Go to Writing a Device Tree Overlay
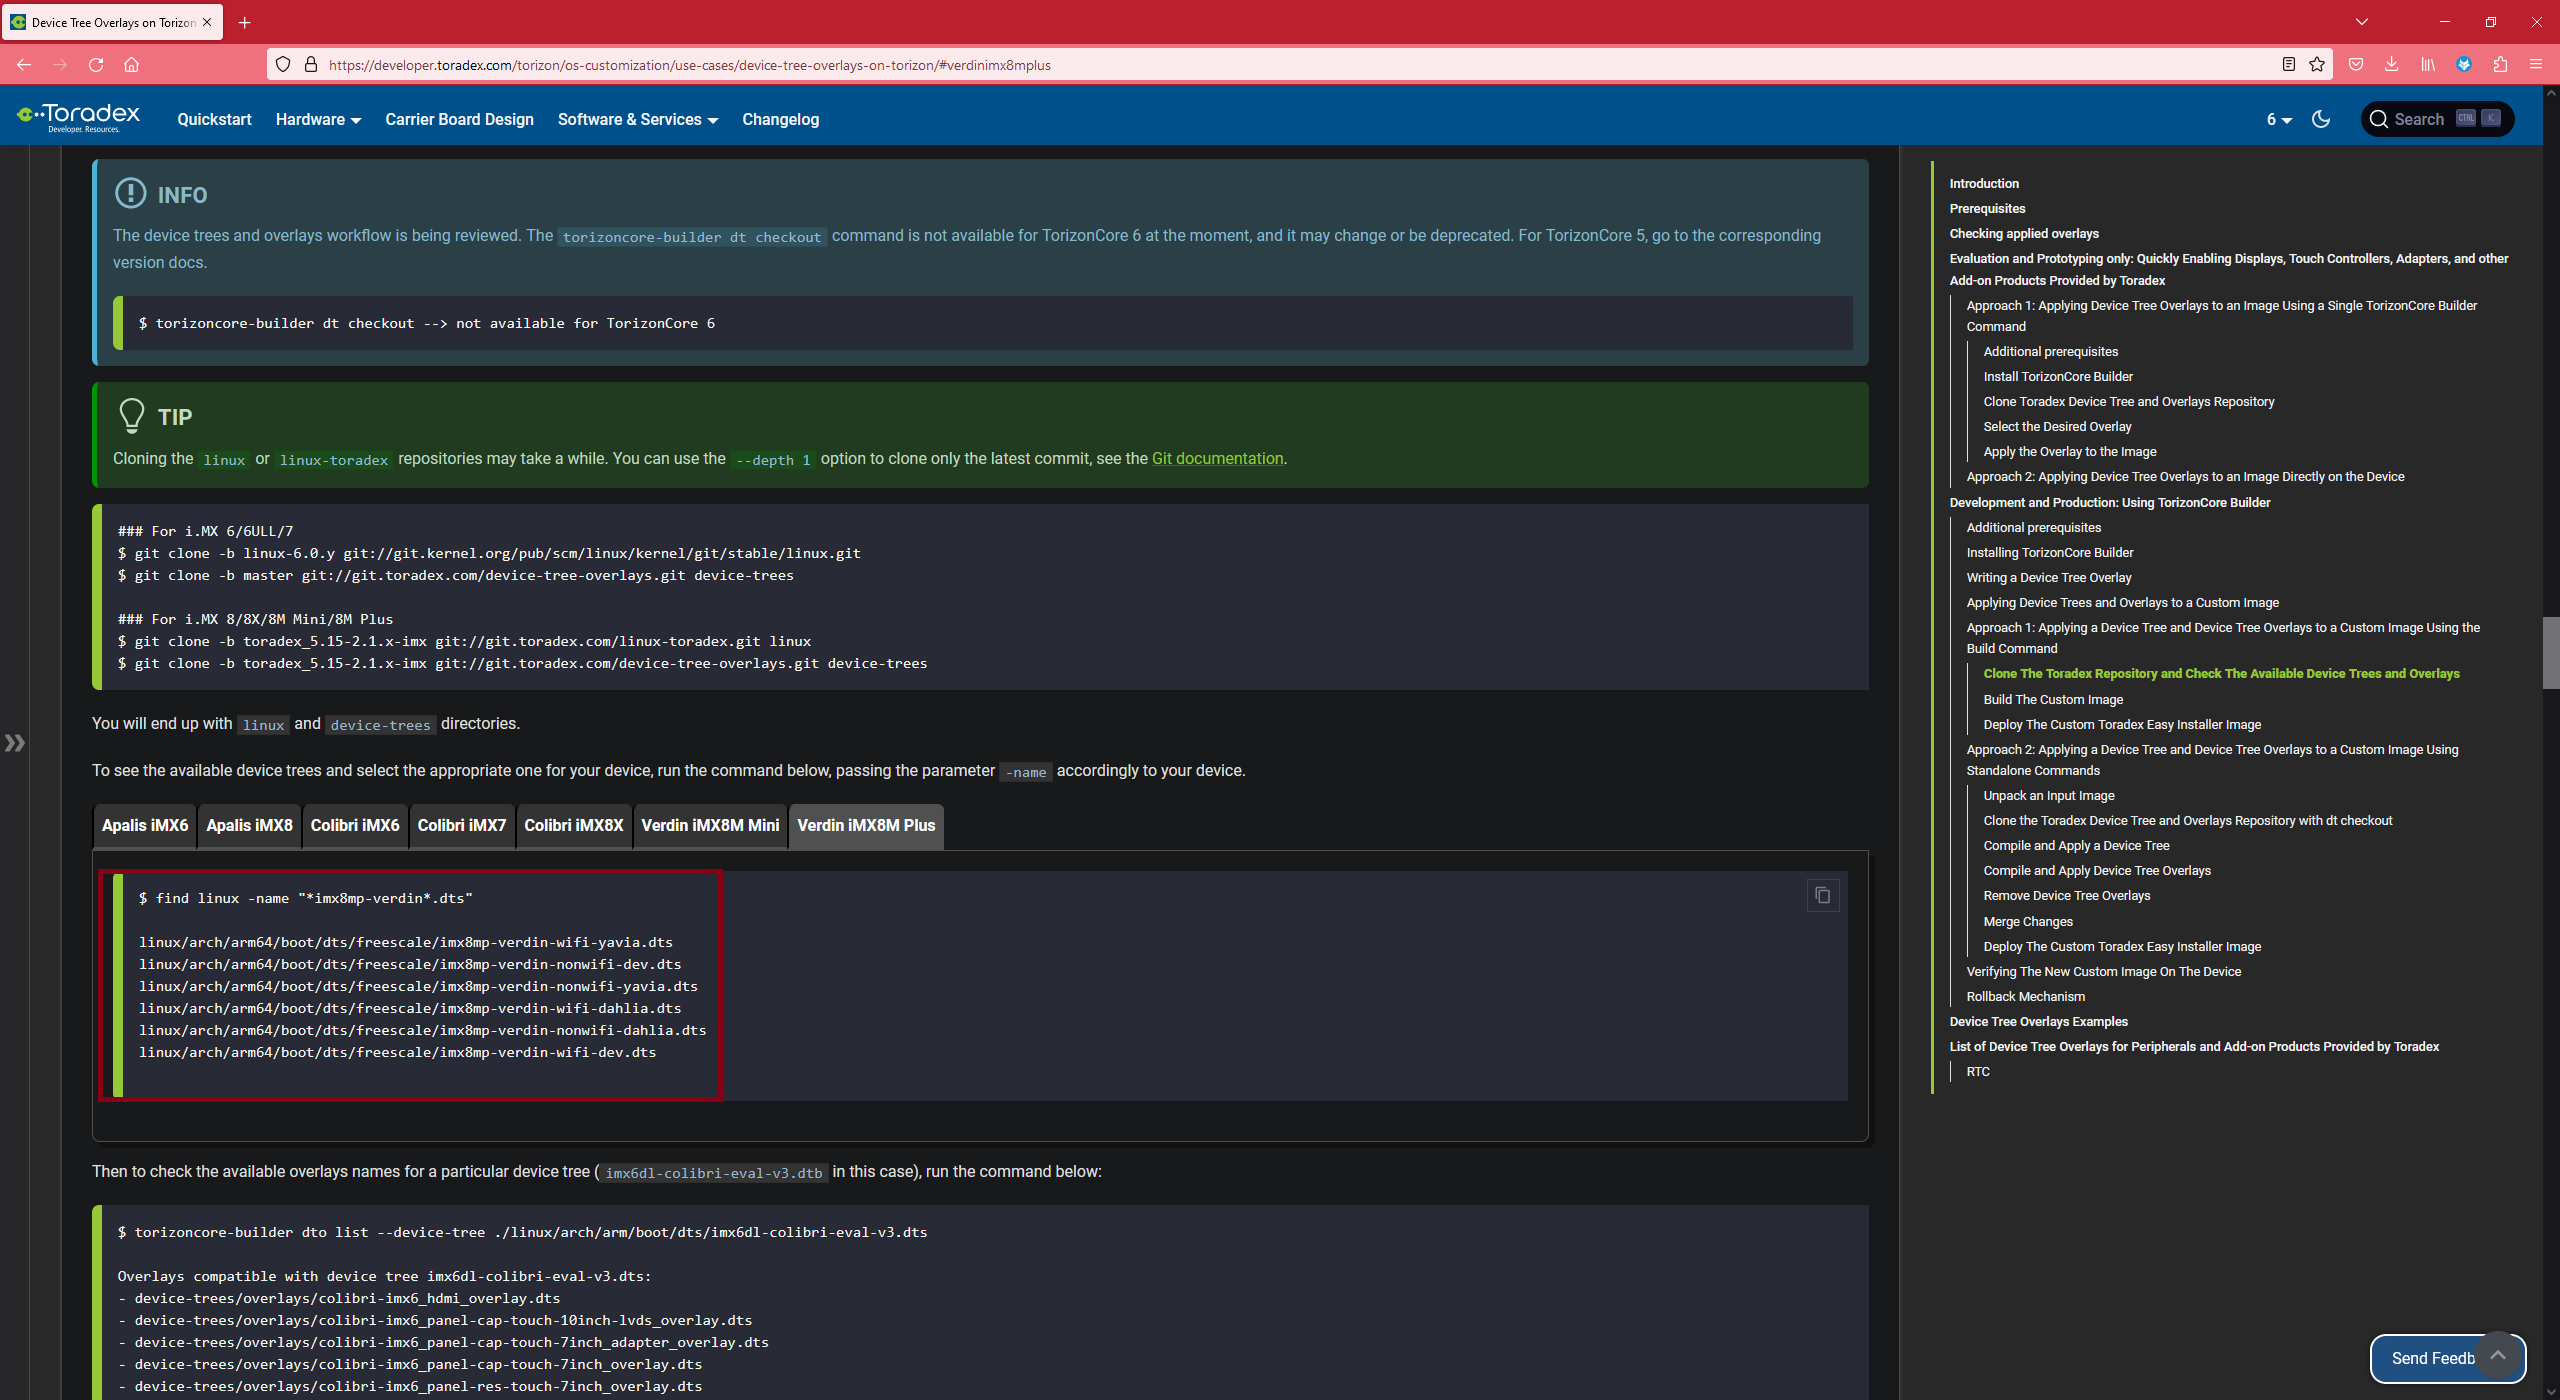Image resolution: width=2560 pixels, height=1400 pixels. coord(2048,577)
